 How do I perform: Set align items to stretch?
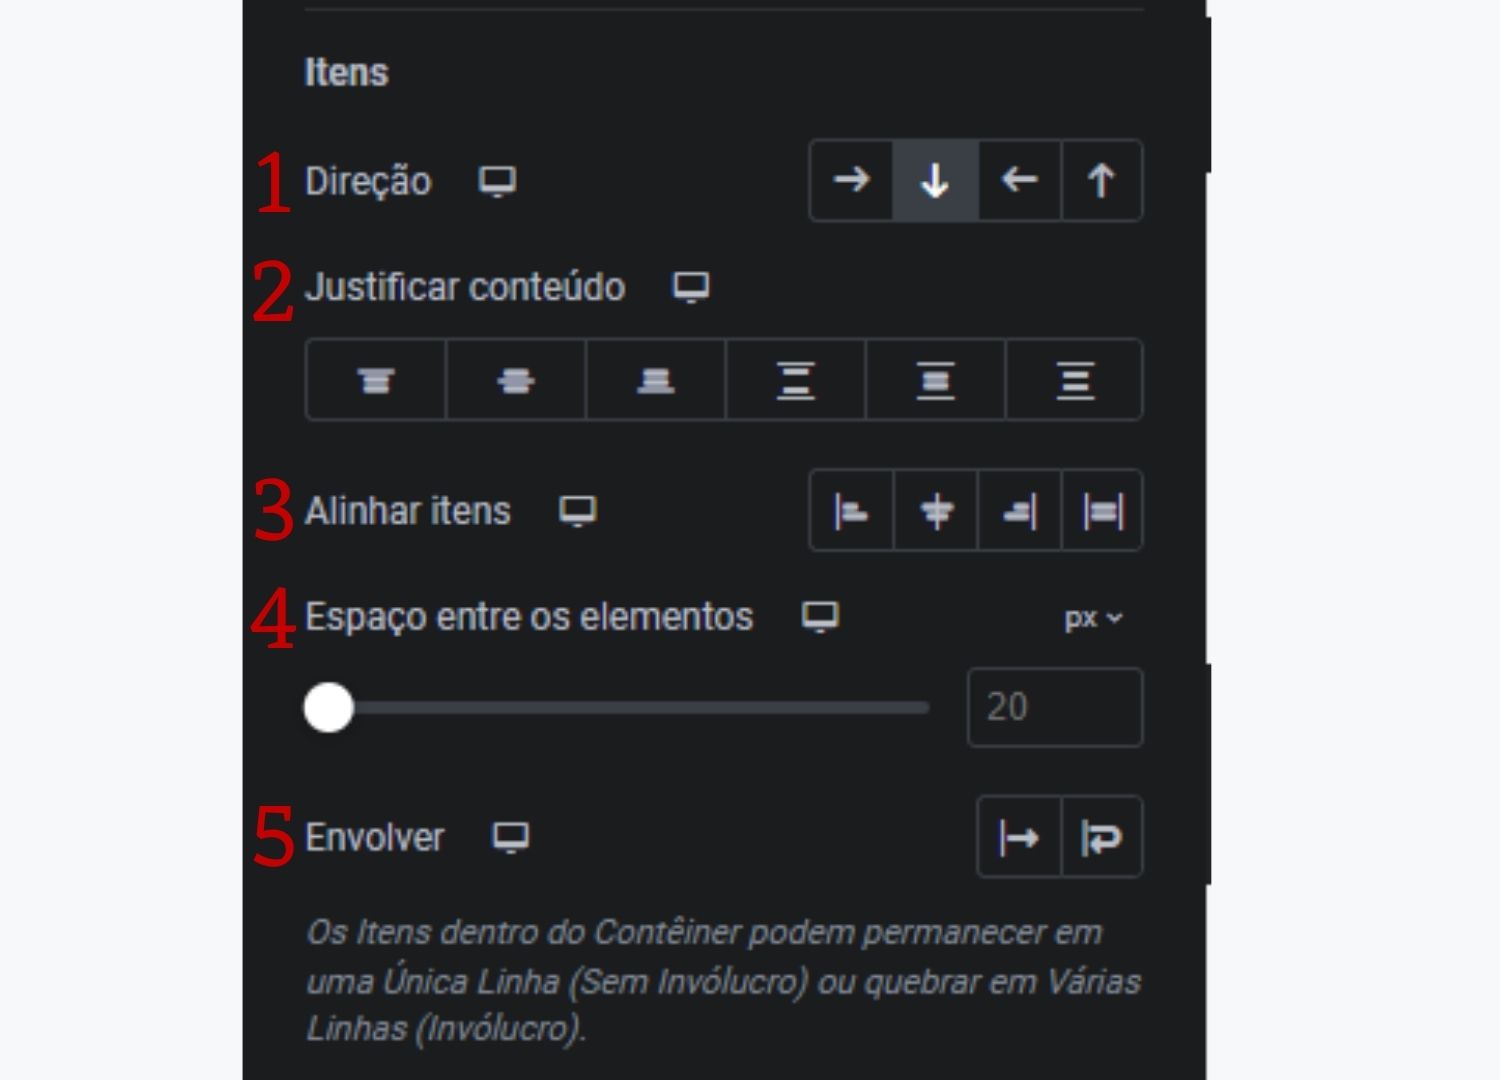click(1101, 511)
